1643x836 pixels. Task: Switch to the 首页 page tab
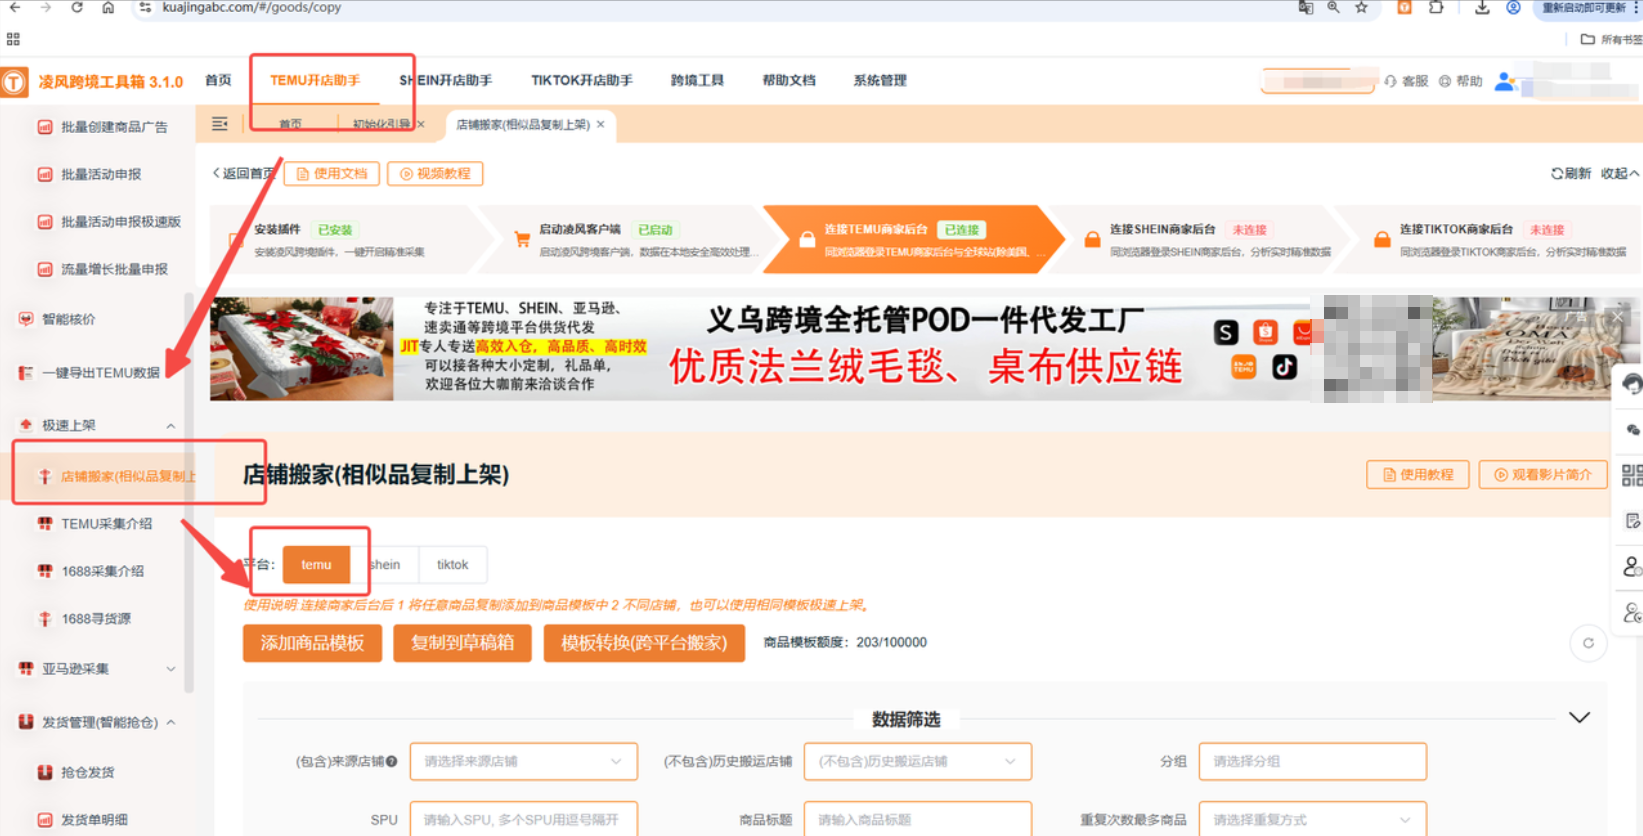coord(290,124)
